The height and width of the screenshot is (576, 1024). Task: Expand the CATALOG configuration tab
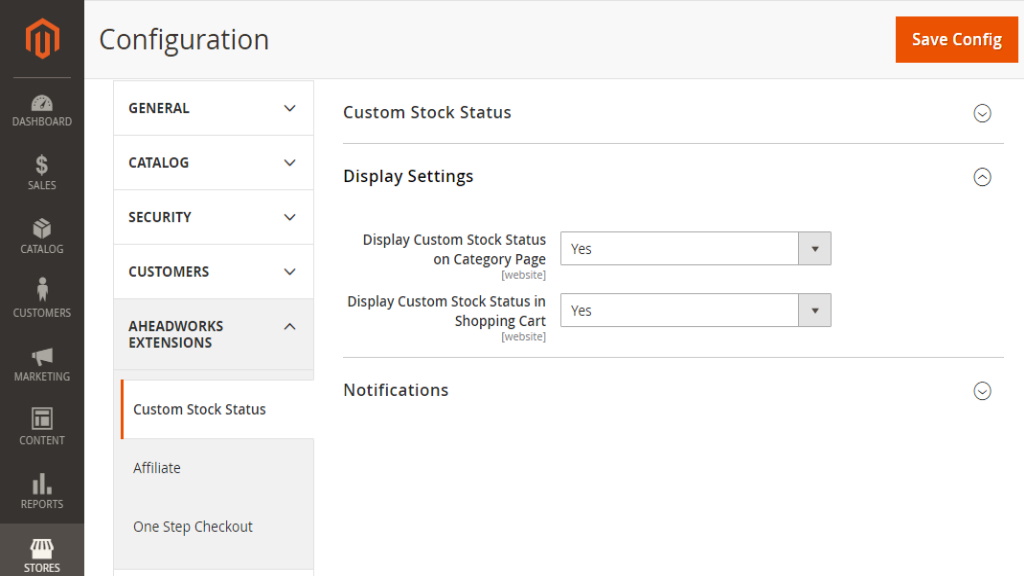tap(214, 163)
